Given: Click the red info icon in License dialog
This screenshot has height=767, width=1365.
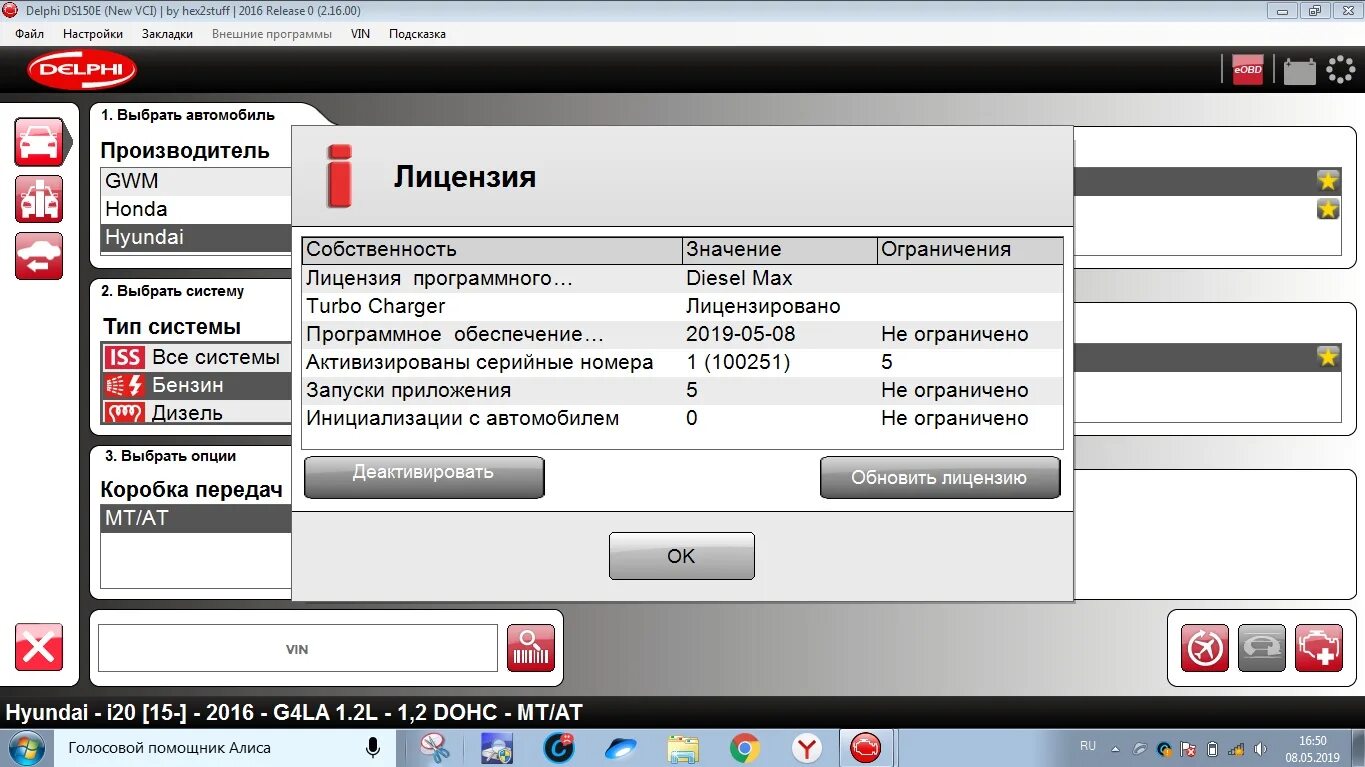Looking at the screenshot, I should pos(340,176).
